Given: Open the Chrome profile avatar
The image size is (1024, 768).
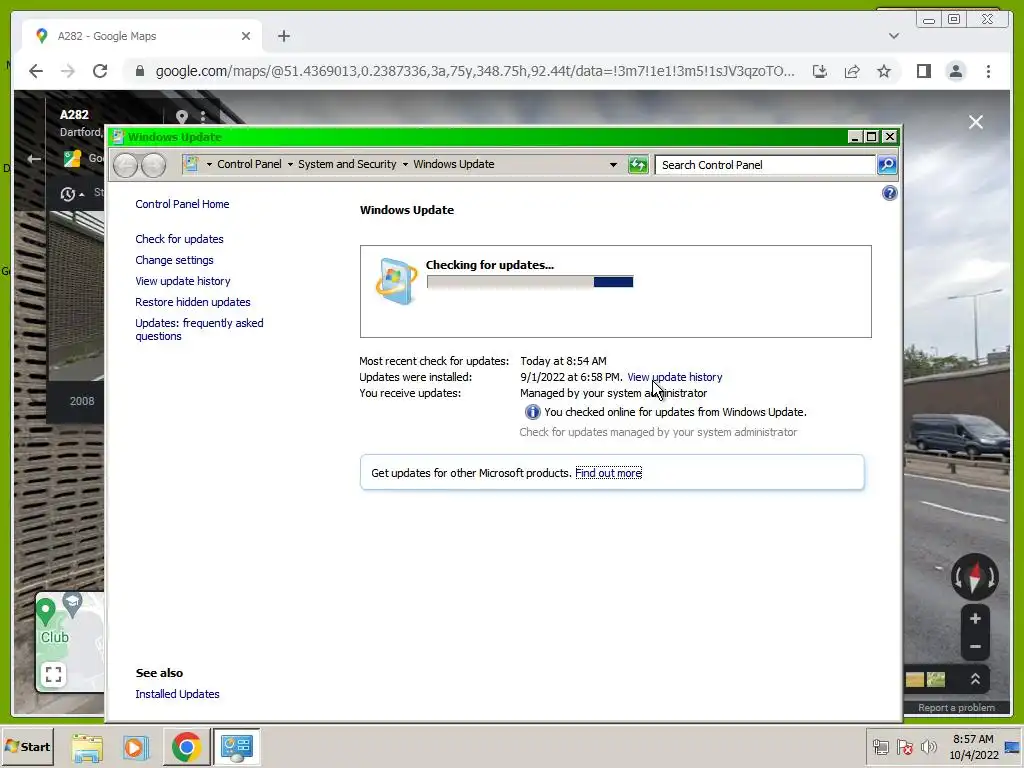Looking at the screenshot, I should 955,71.
